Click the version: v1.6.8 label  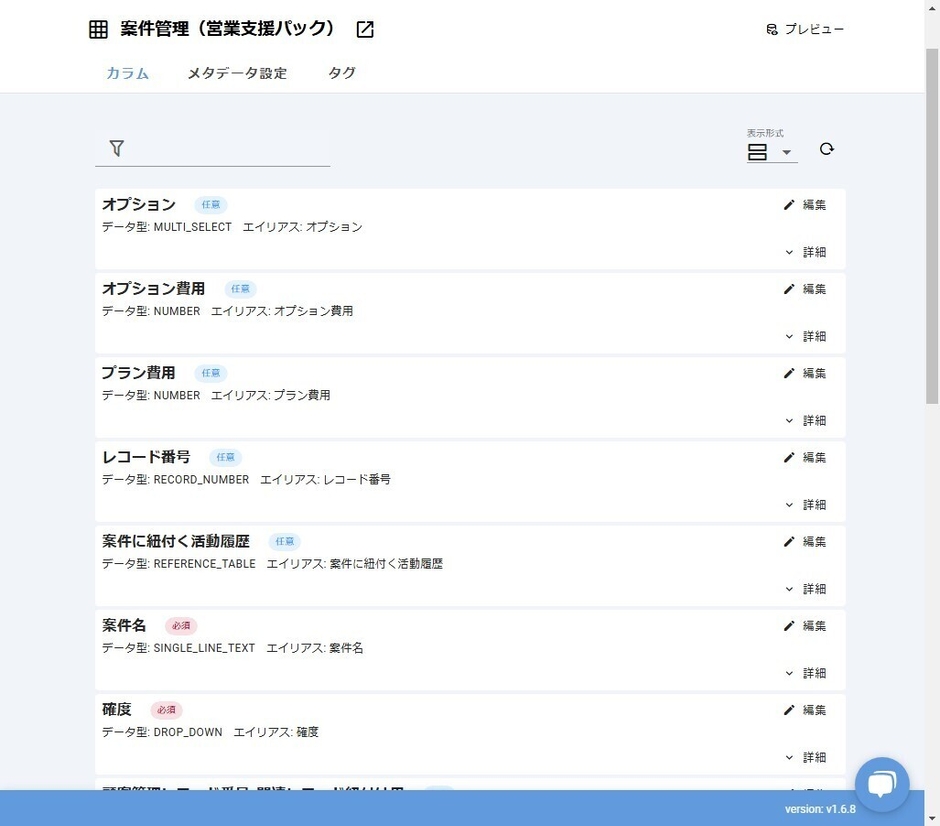point(820,809)
